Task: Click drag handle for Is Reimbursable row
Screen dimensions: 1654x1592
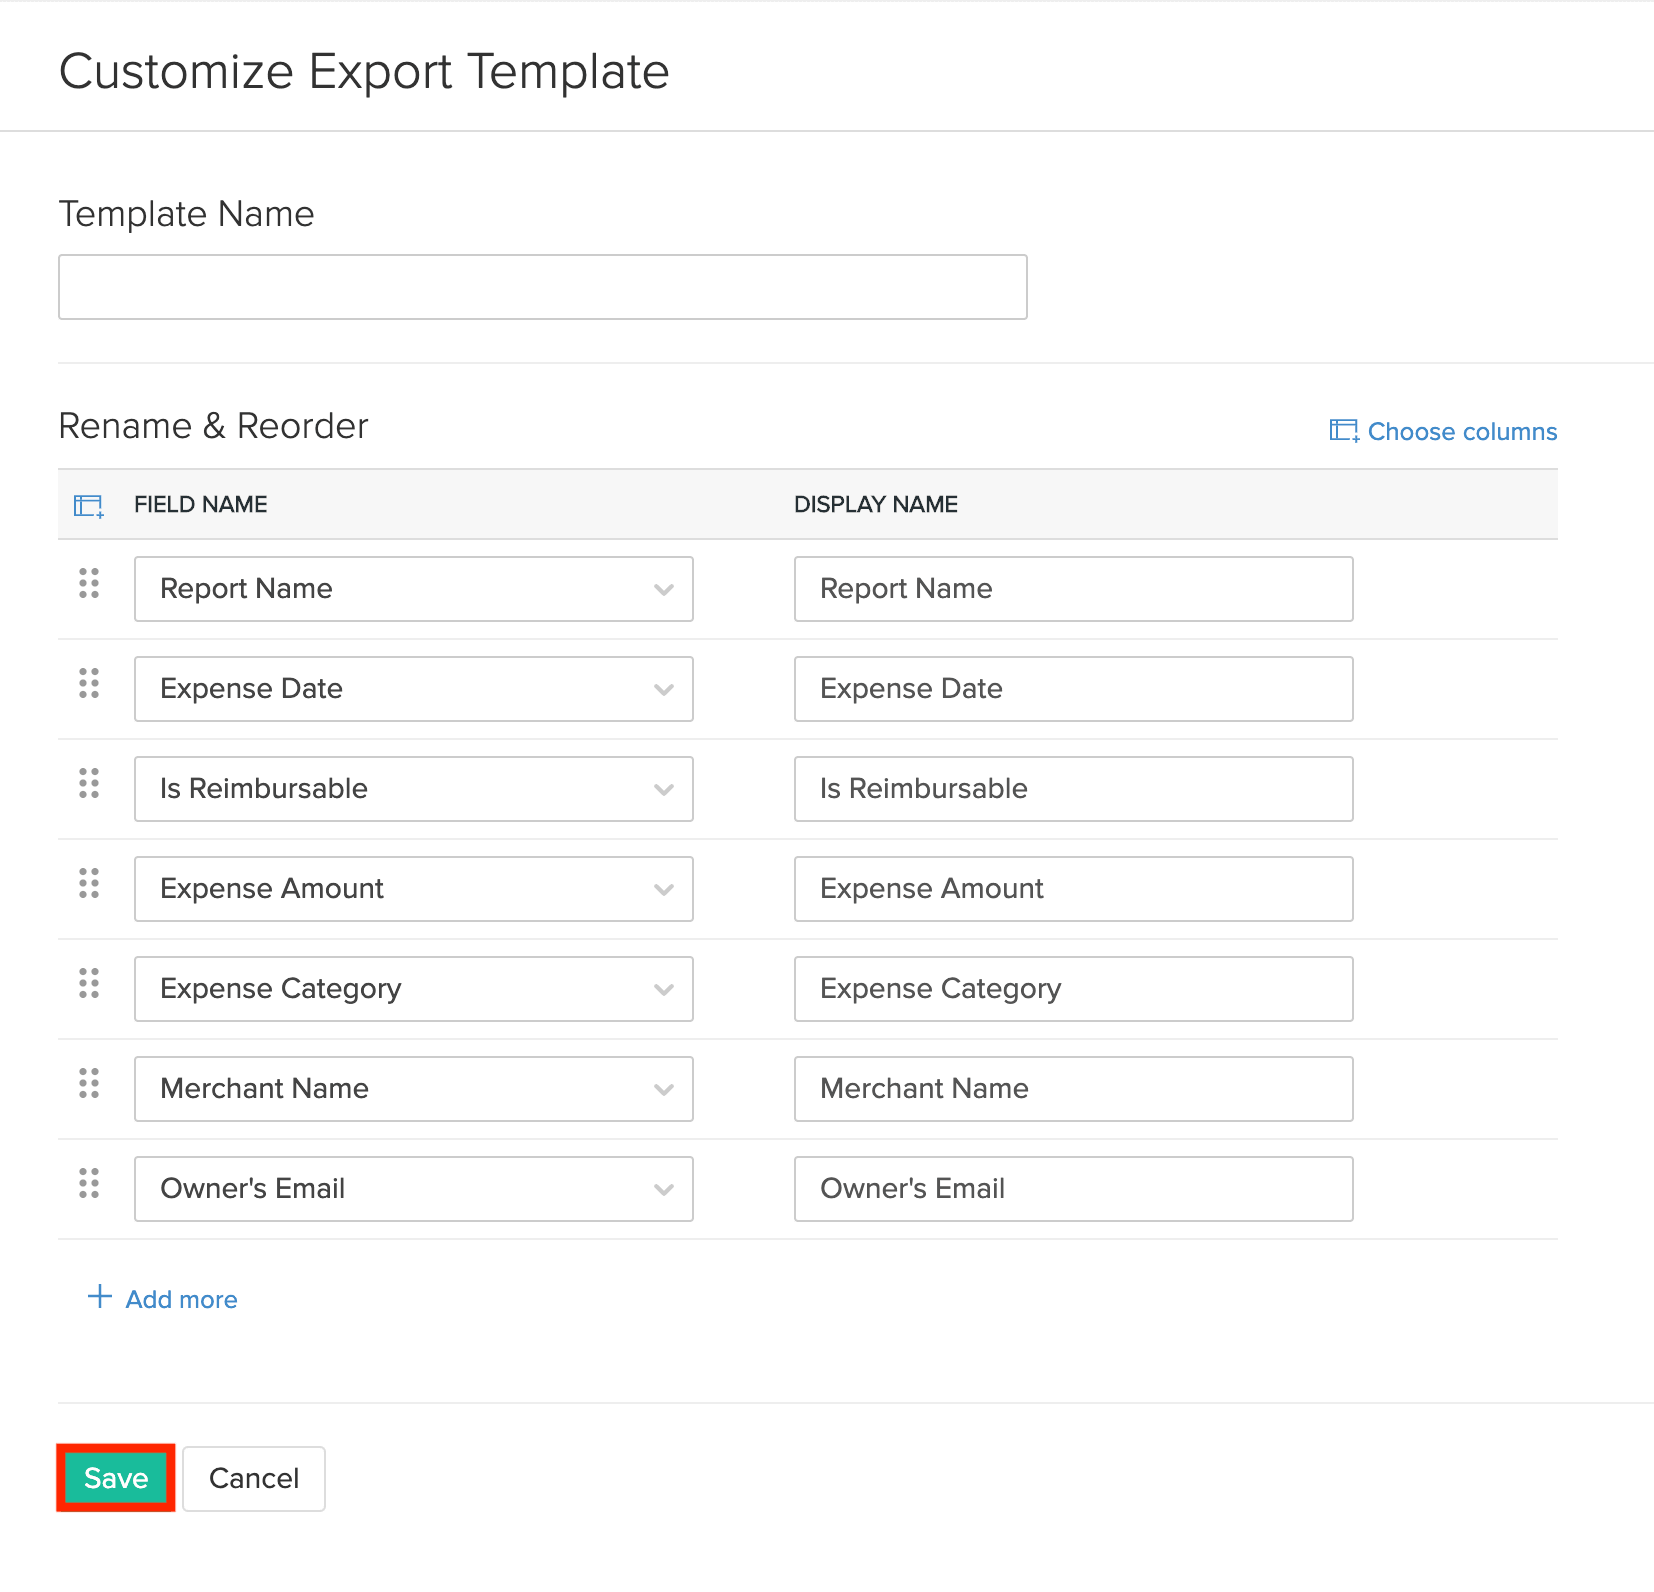Action: [x=89, y=783]
